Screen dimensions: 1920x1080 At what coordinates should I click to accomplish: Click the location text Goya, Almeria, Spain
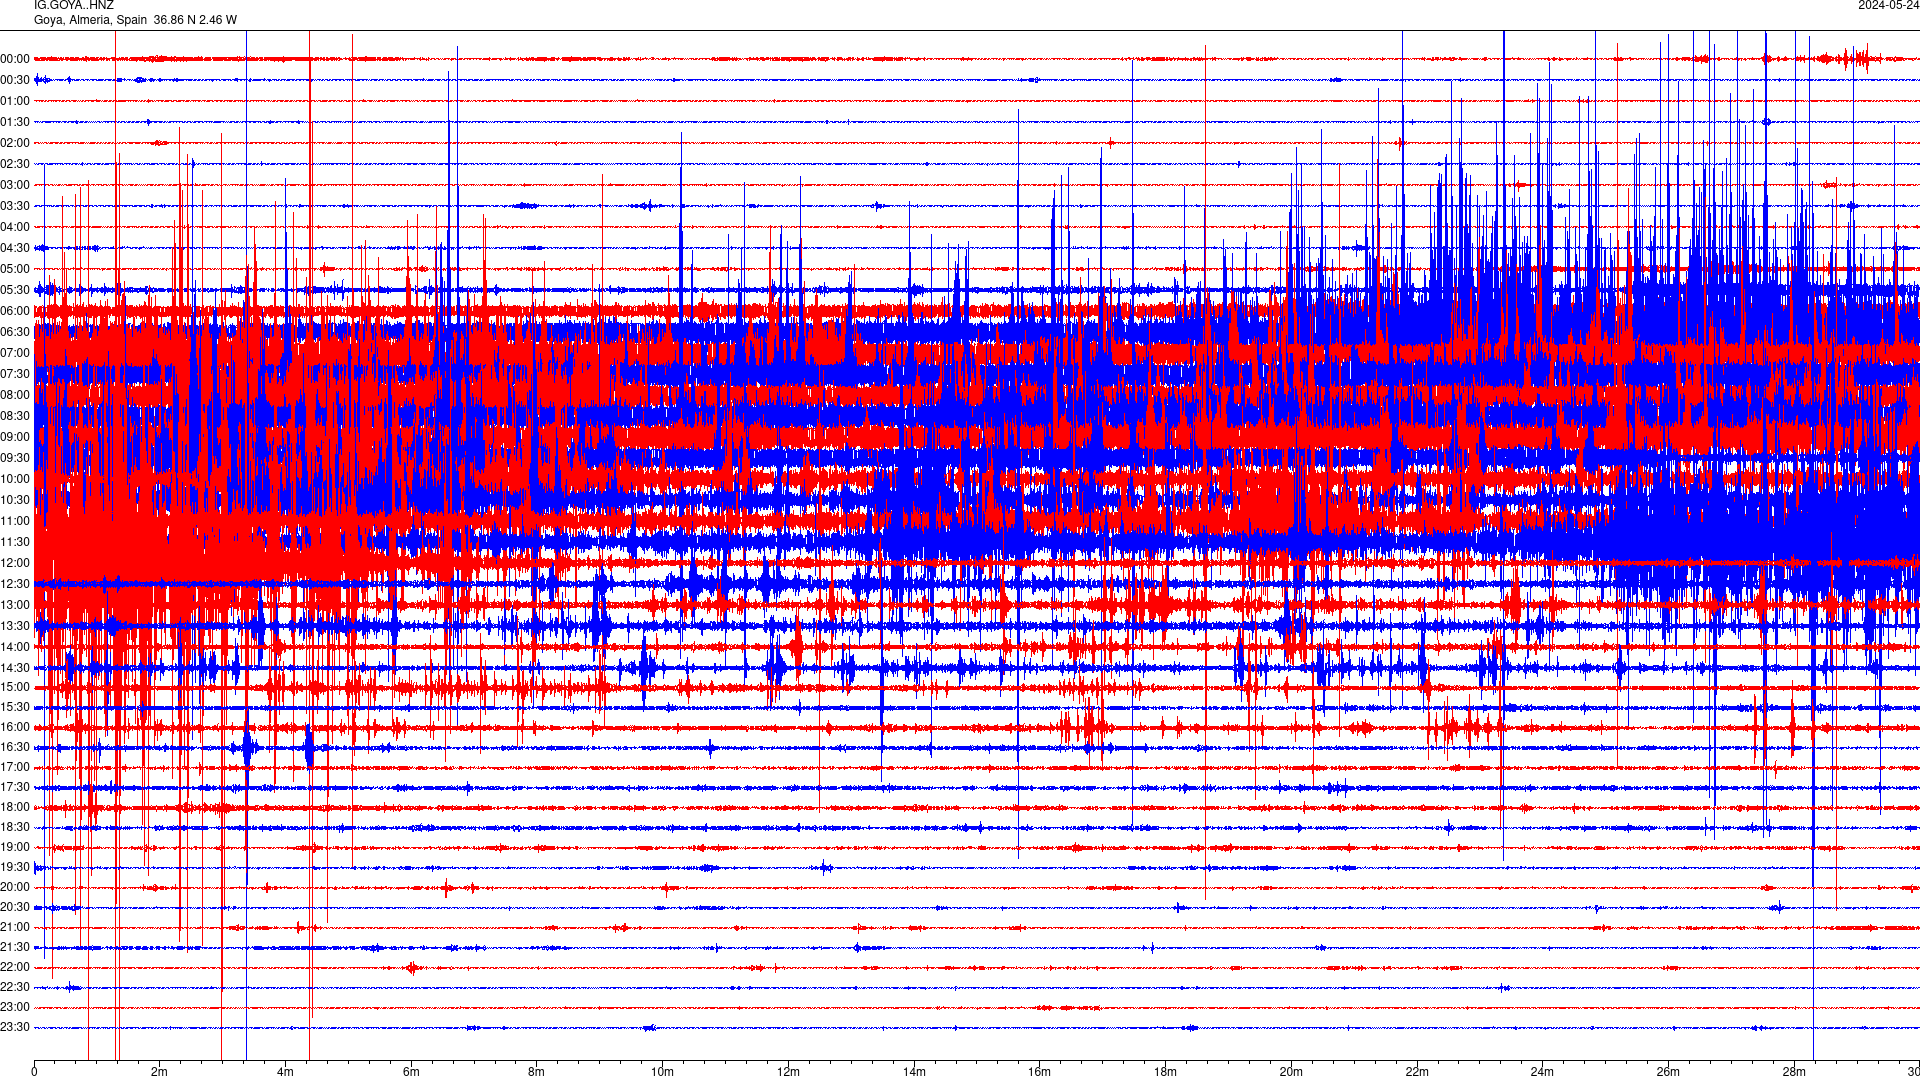pos(90,20)
